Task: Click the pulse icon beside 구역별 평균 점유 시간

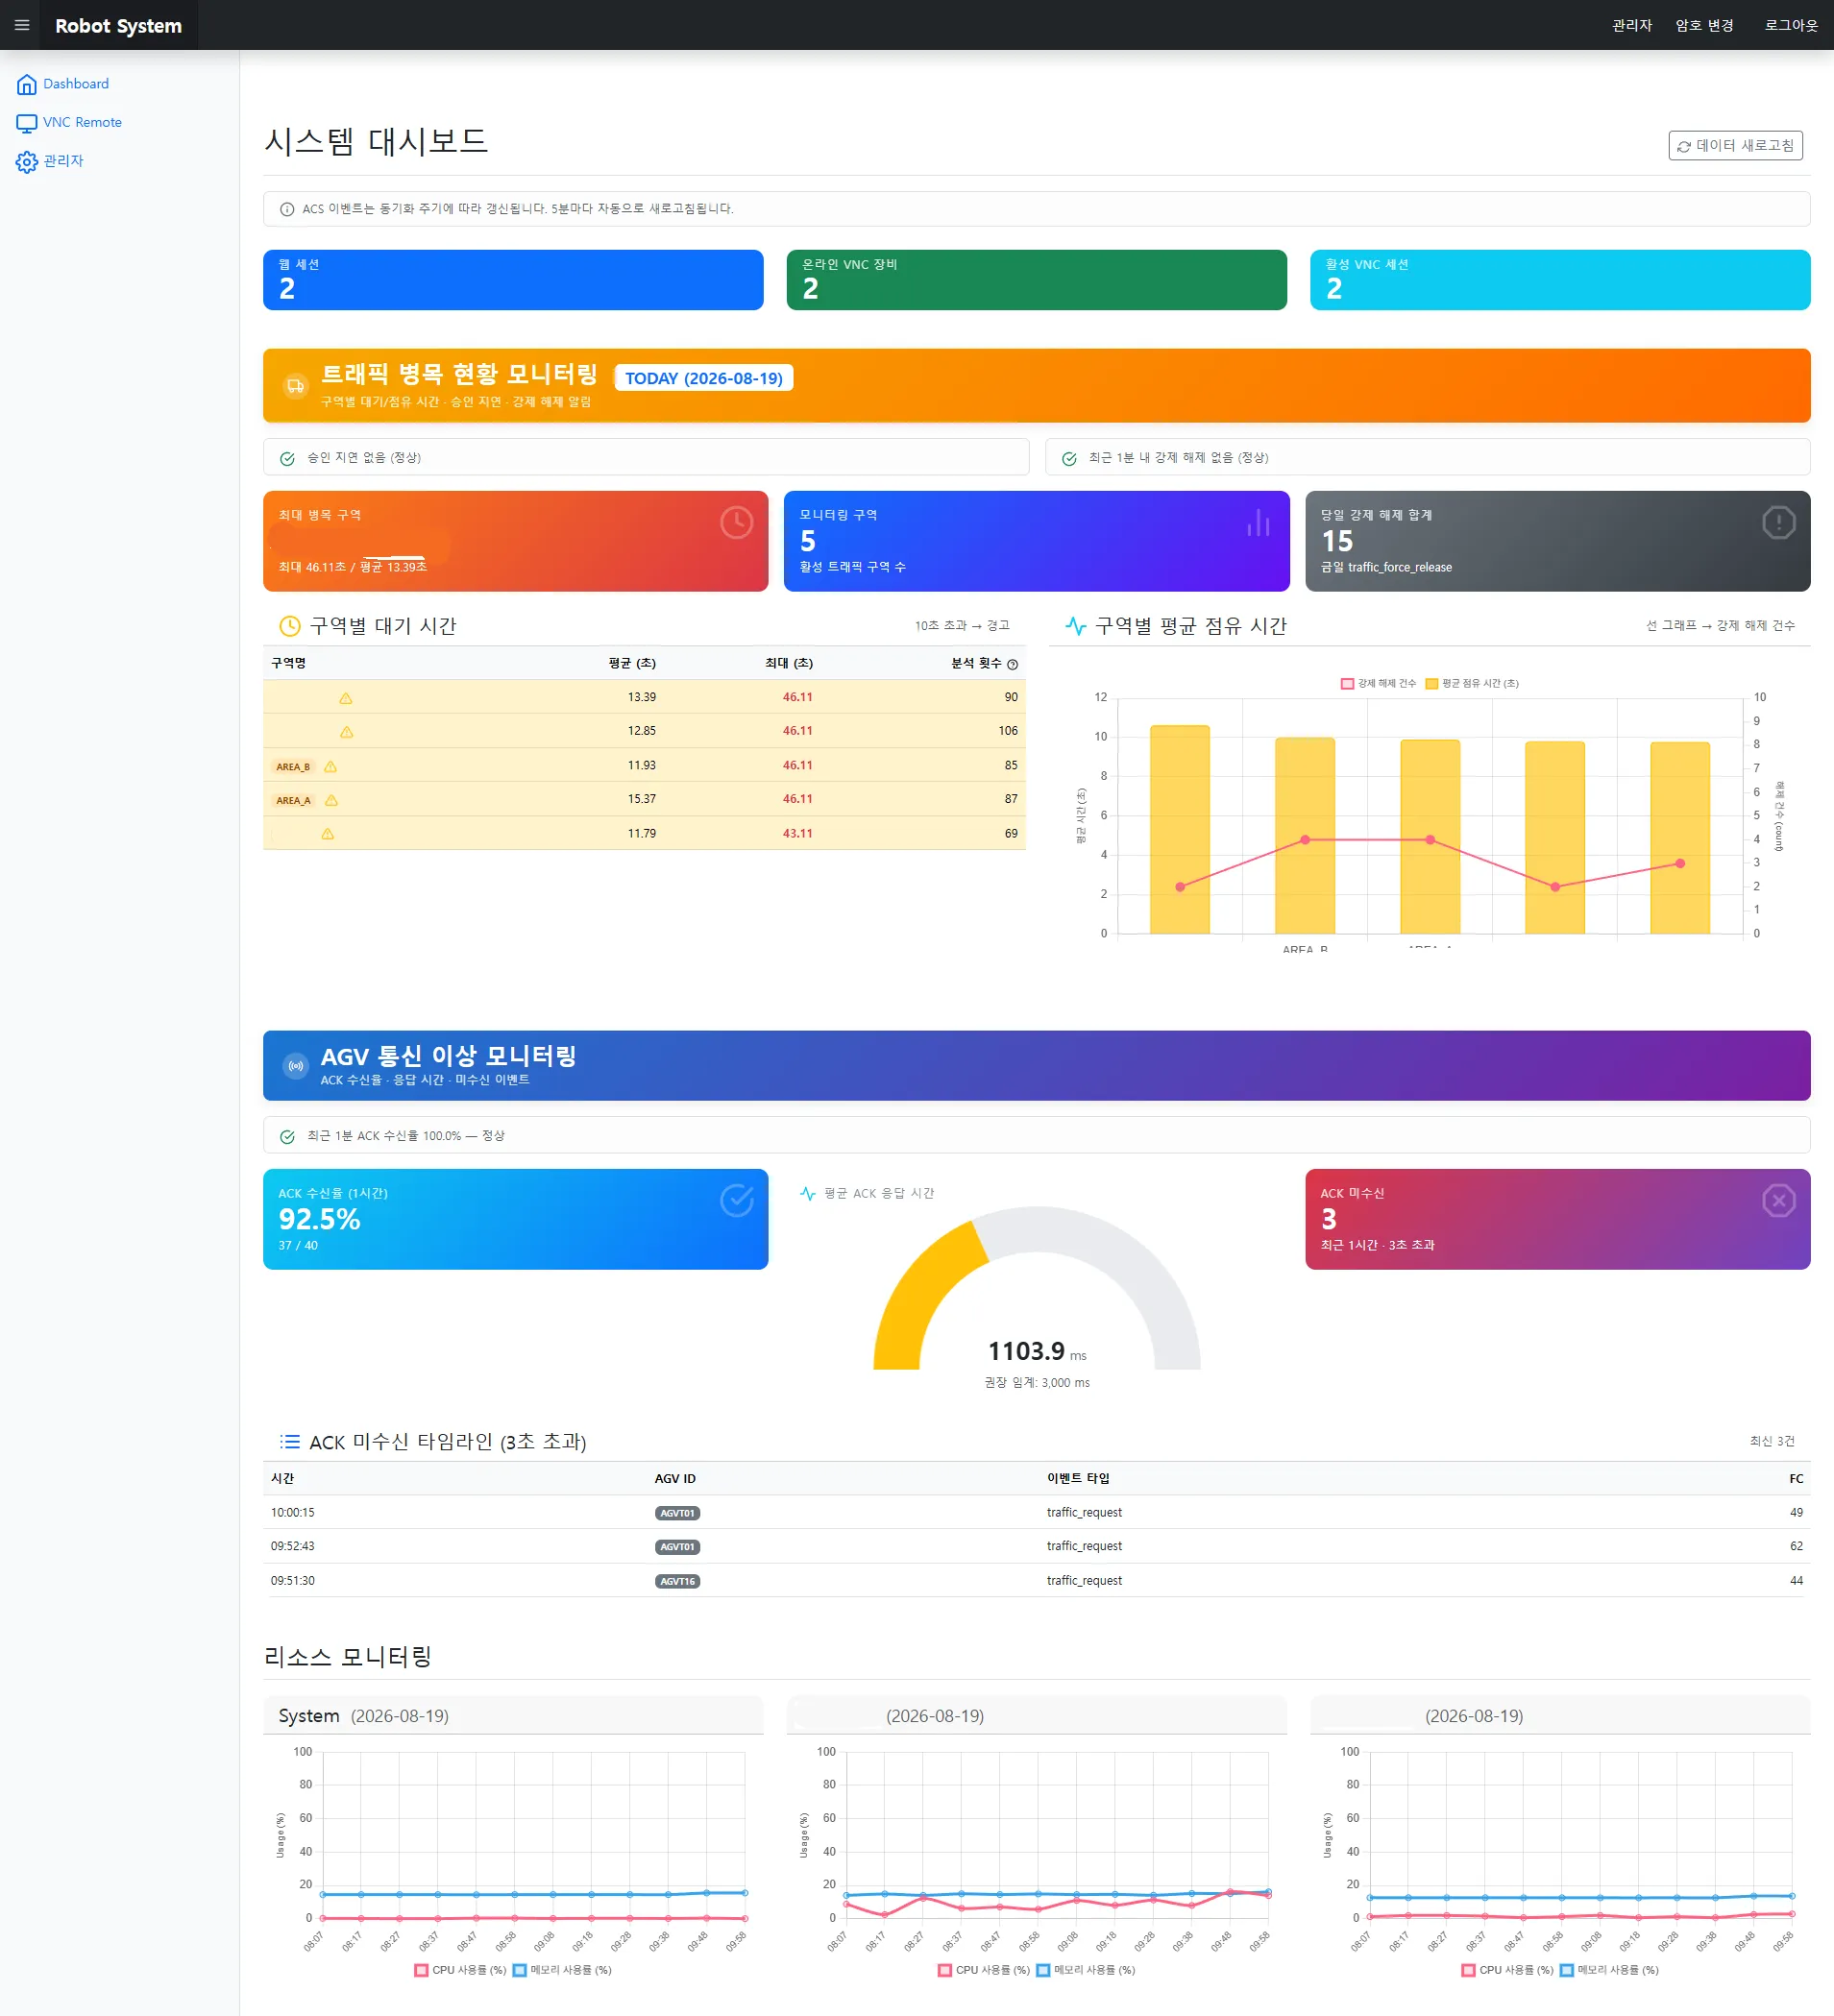Action: coord(1076,626)
